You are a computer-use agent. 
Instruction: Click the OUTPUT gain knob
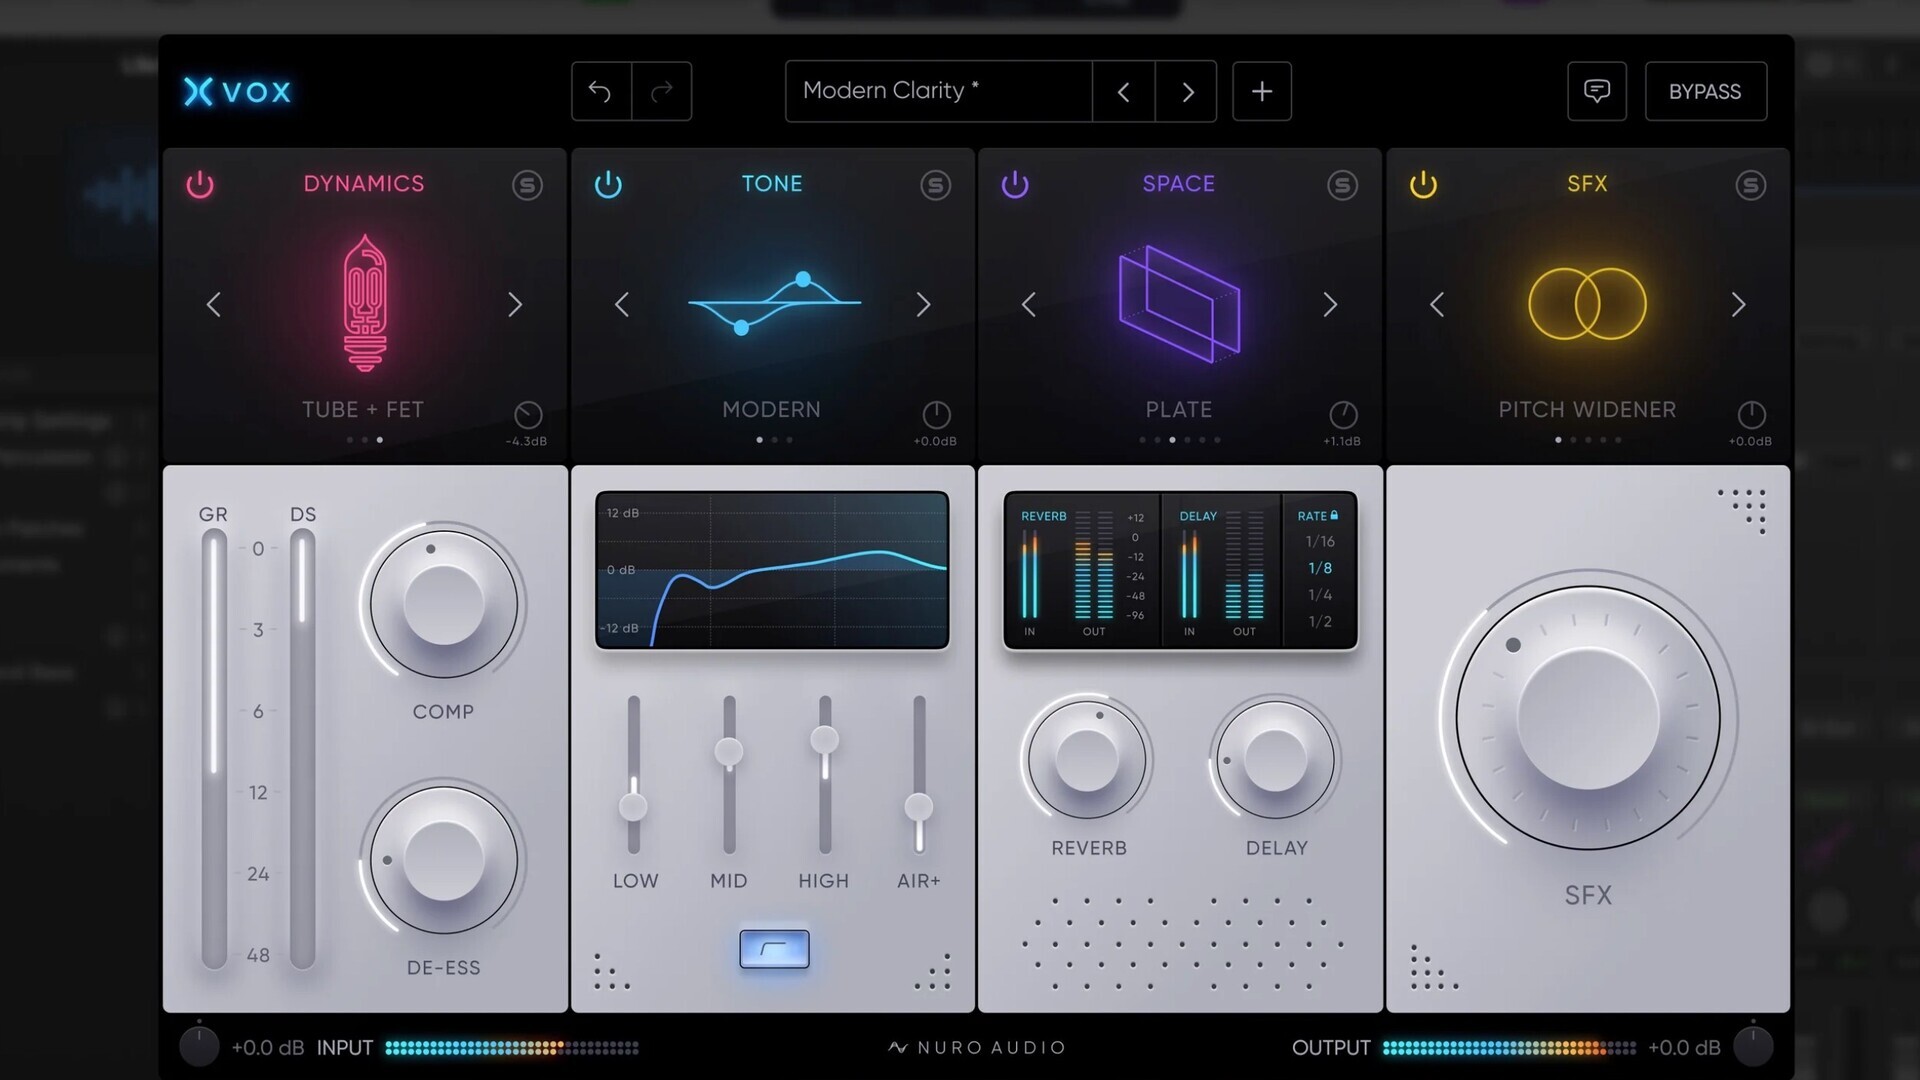[x=1753, y=1046]
